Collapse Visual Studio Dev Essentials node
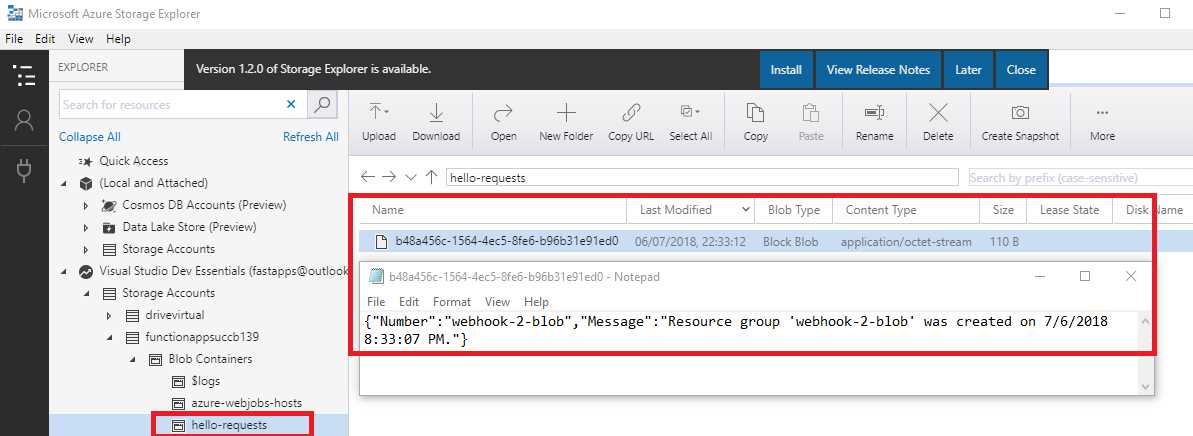The height and width of the screenshot is (436, 1193). pos(64,272)
